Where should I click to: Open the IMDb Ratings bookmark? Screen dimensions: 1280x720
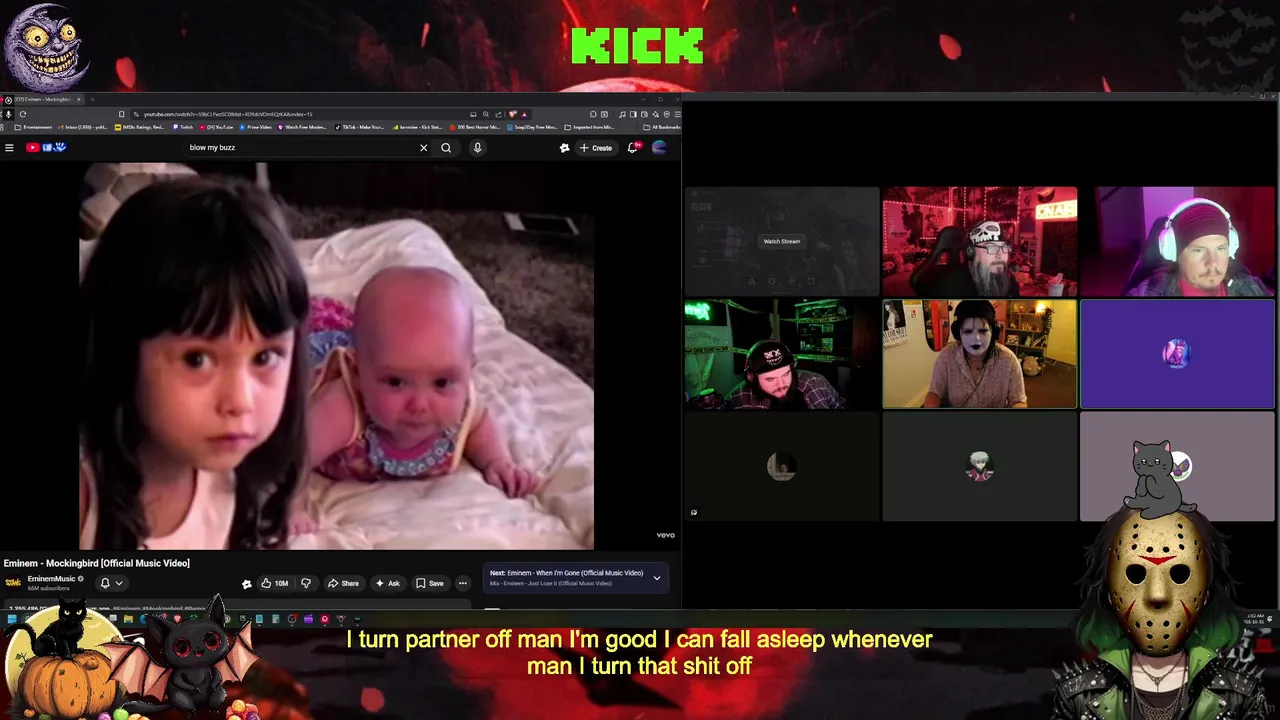pos(140,127)
